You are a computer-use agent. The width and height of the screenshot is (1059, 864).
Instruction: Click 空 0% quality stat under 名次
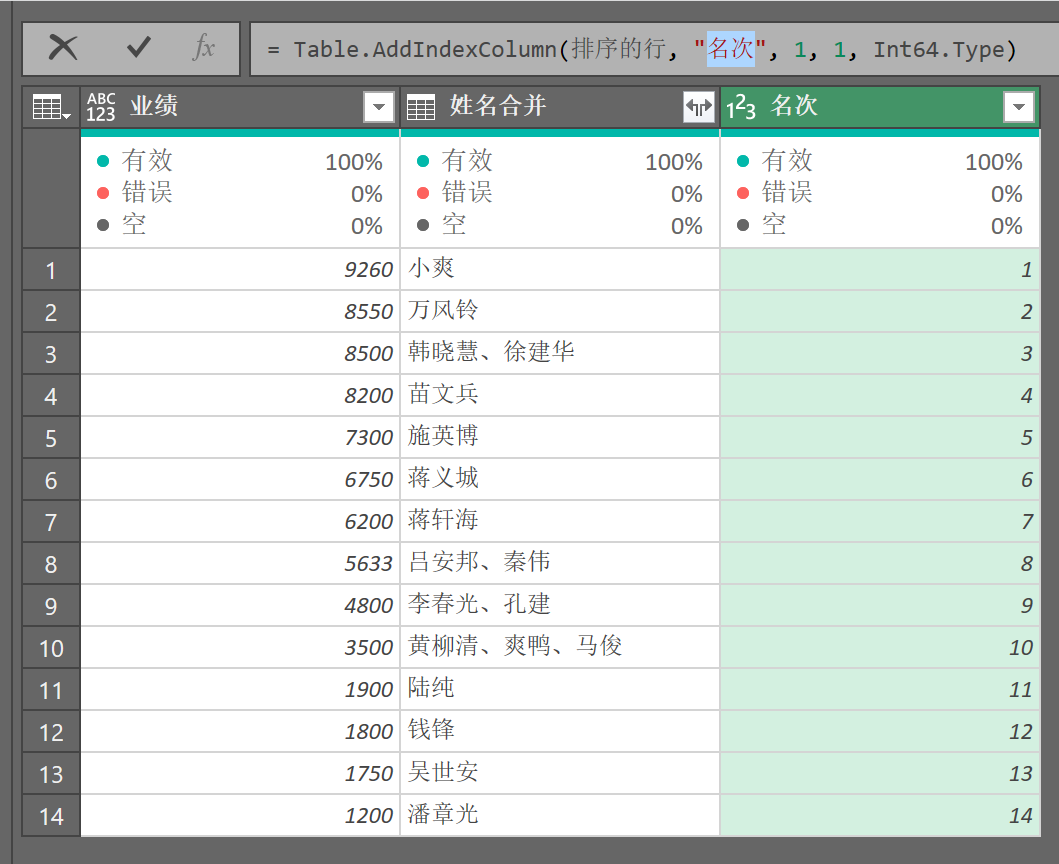(880, 226)
